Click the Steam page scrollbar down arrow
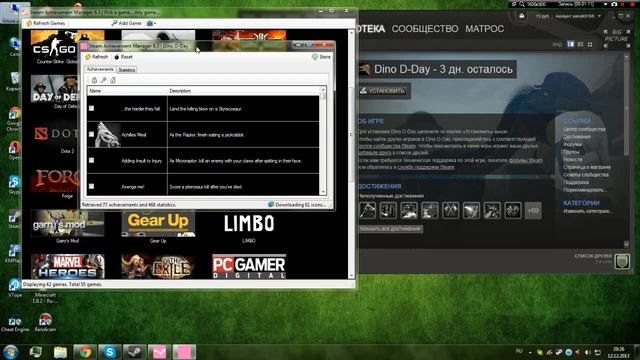 pyautogui.click(x=627, y=244)
